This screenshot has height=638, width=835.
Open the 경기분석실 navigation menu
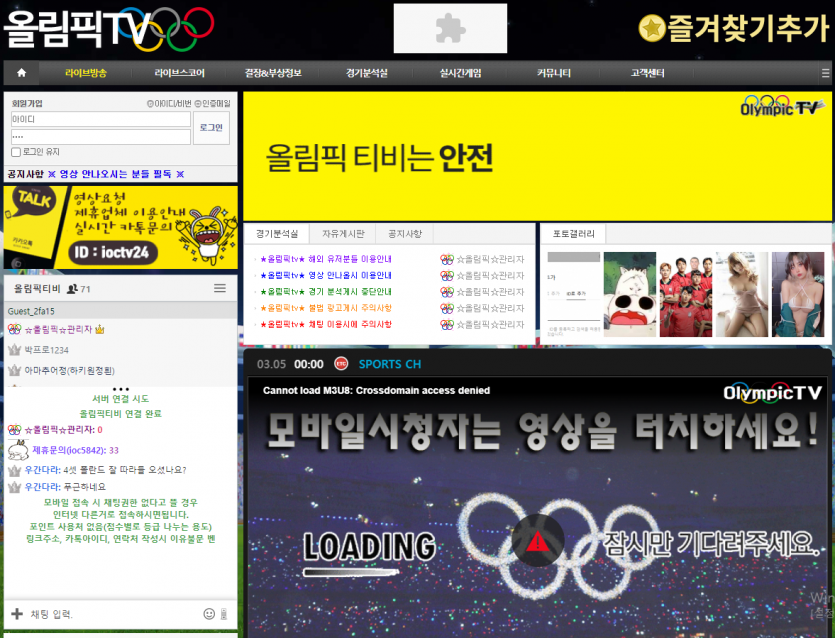tap(367, 73)
